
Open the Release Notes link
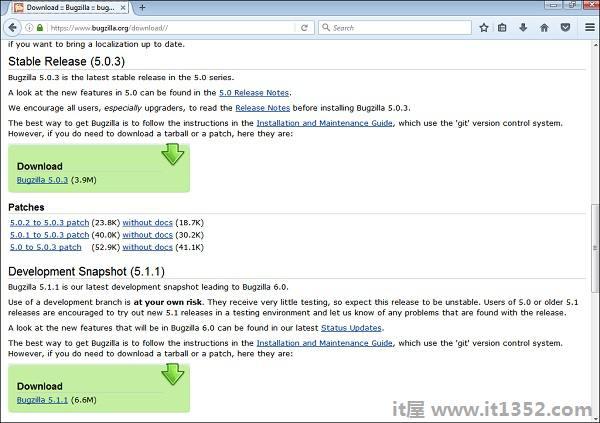[262, 108]
